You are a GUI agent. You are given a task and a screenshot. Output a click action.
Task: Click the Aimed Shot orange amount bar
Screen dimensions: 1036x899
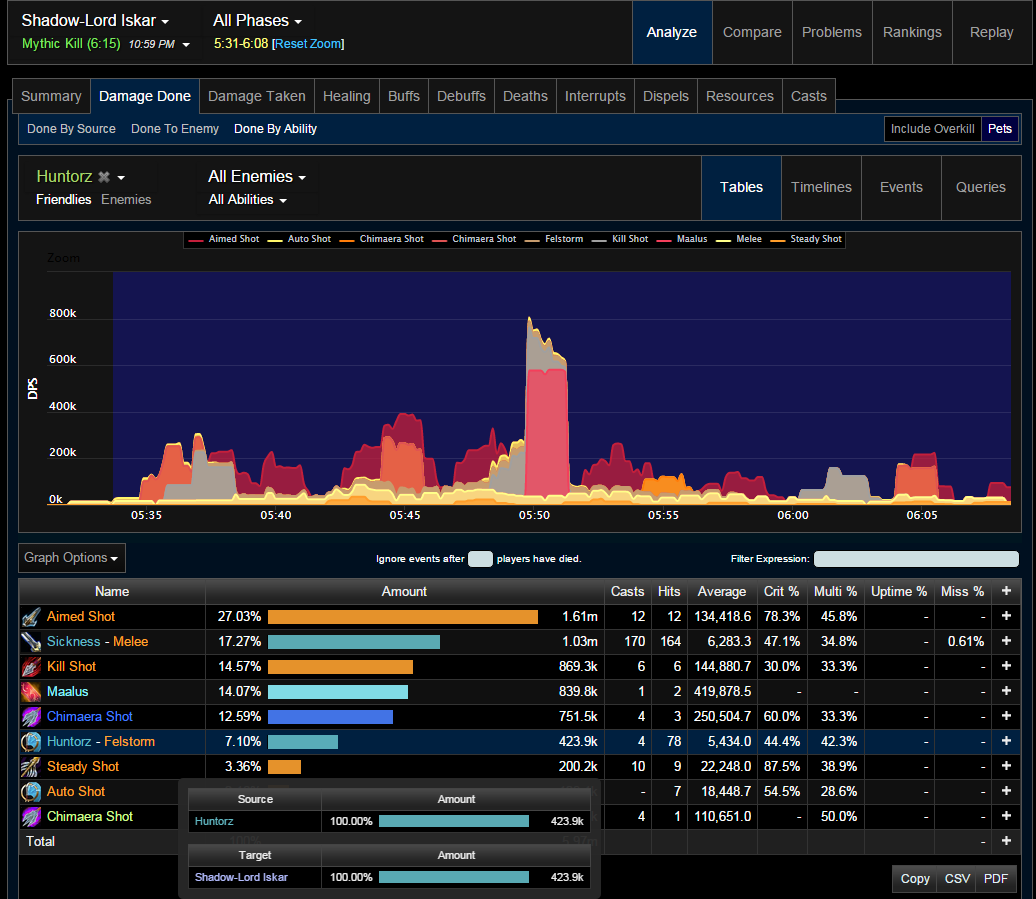point(403,617)
